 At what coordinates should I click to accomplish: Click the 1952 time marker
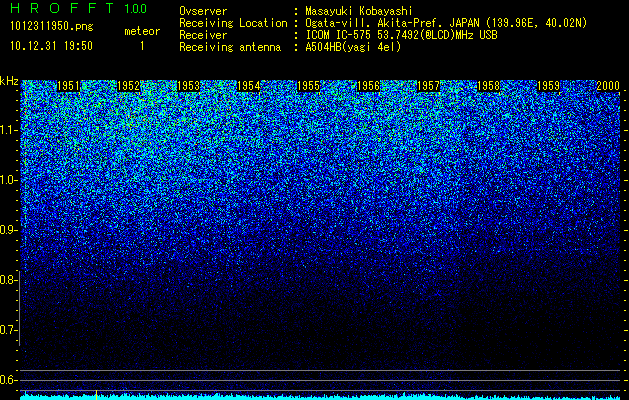(129, 86)
